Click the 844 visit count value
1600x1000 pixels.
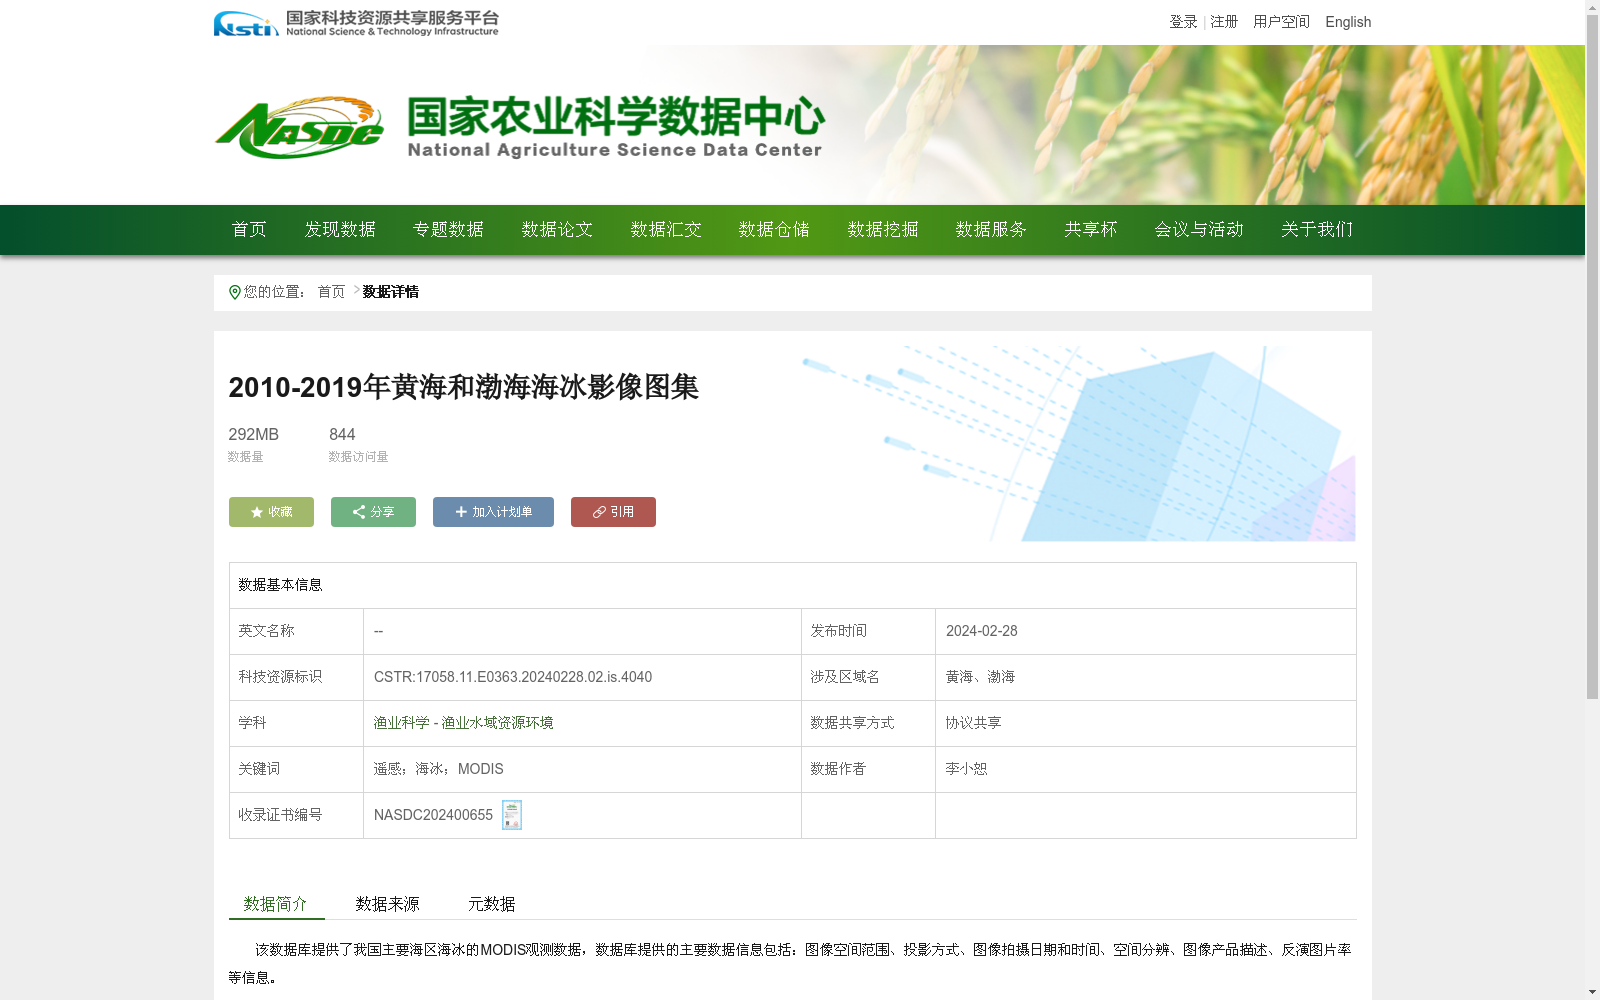(x=342, y=435)
